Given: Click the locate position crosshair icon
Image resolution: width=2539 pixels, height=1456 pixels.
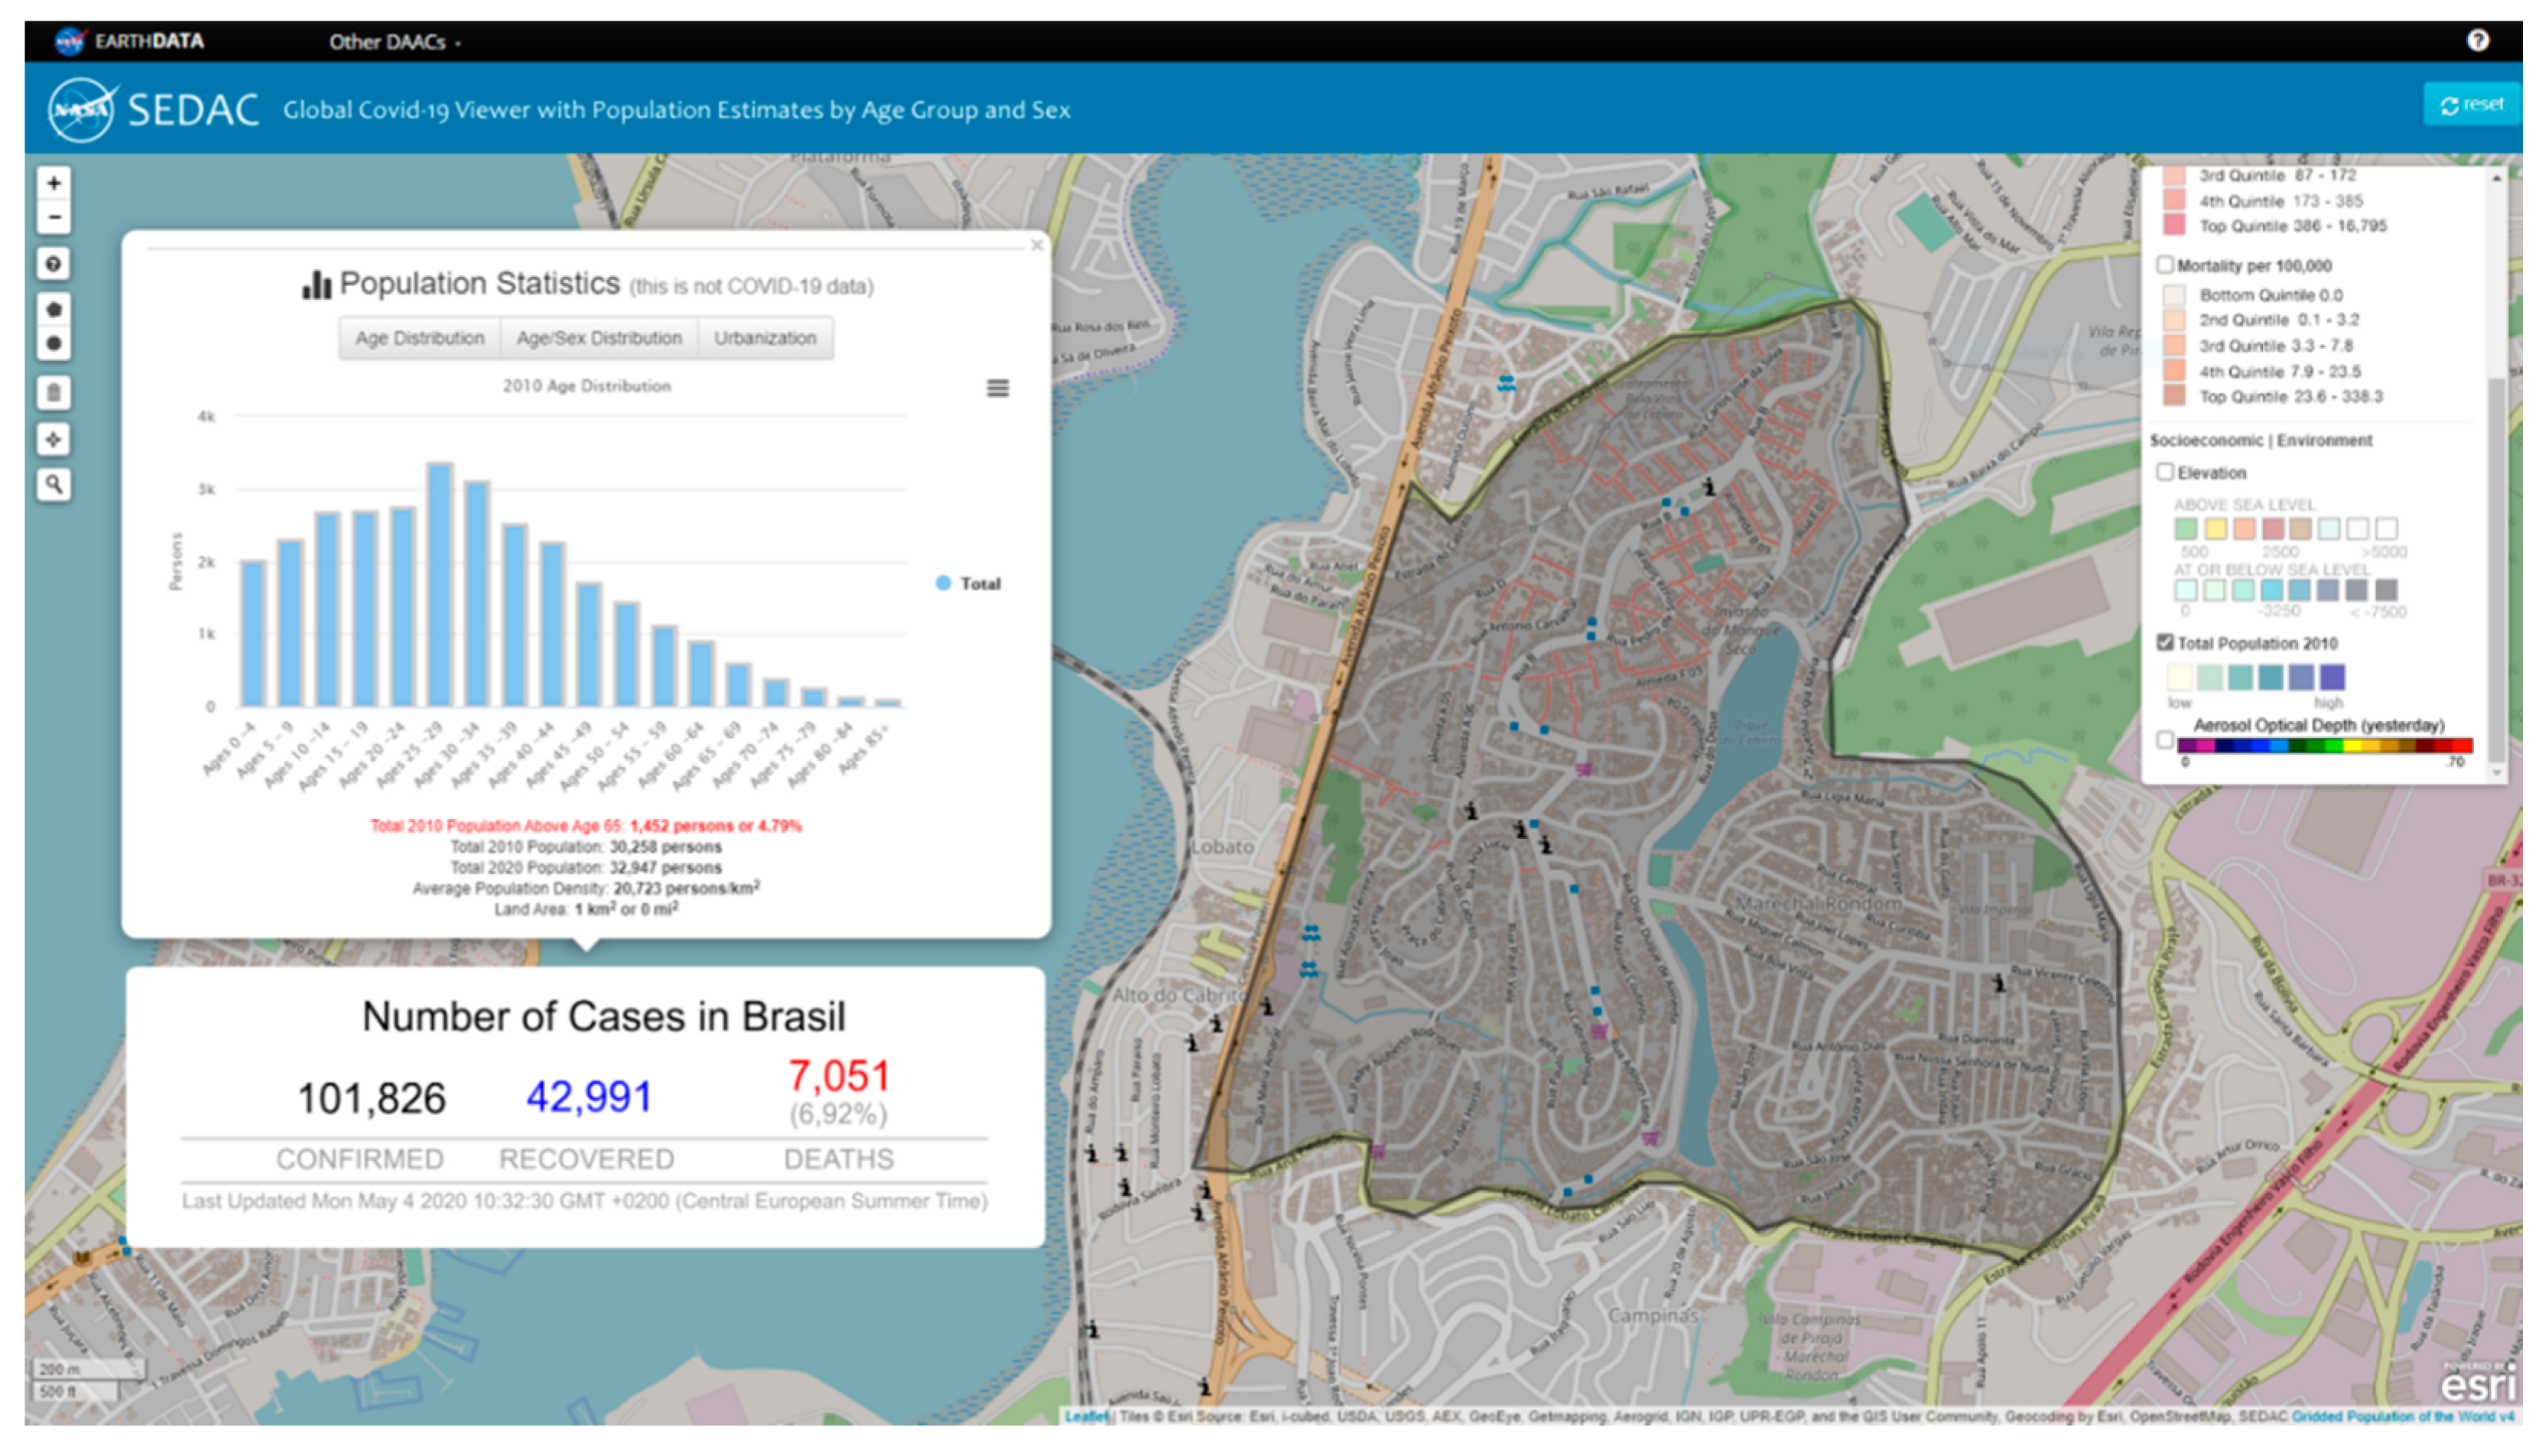Looking at the screenshot, I should point(54,439).
